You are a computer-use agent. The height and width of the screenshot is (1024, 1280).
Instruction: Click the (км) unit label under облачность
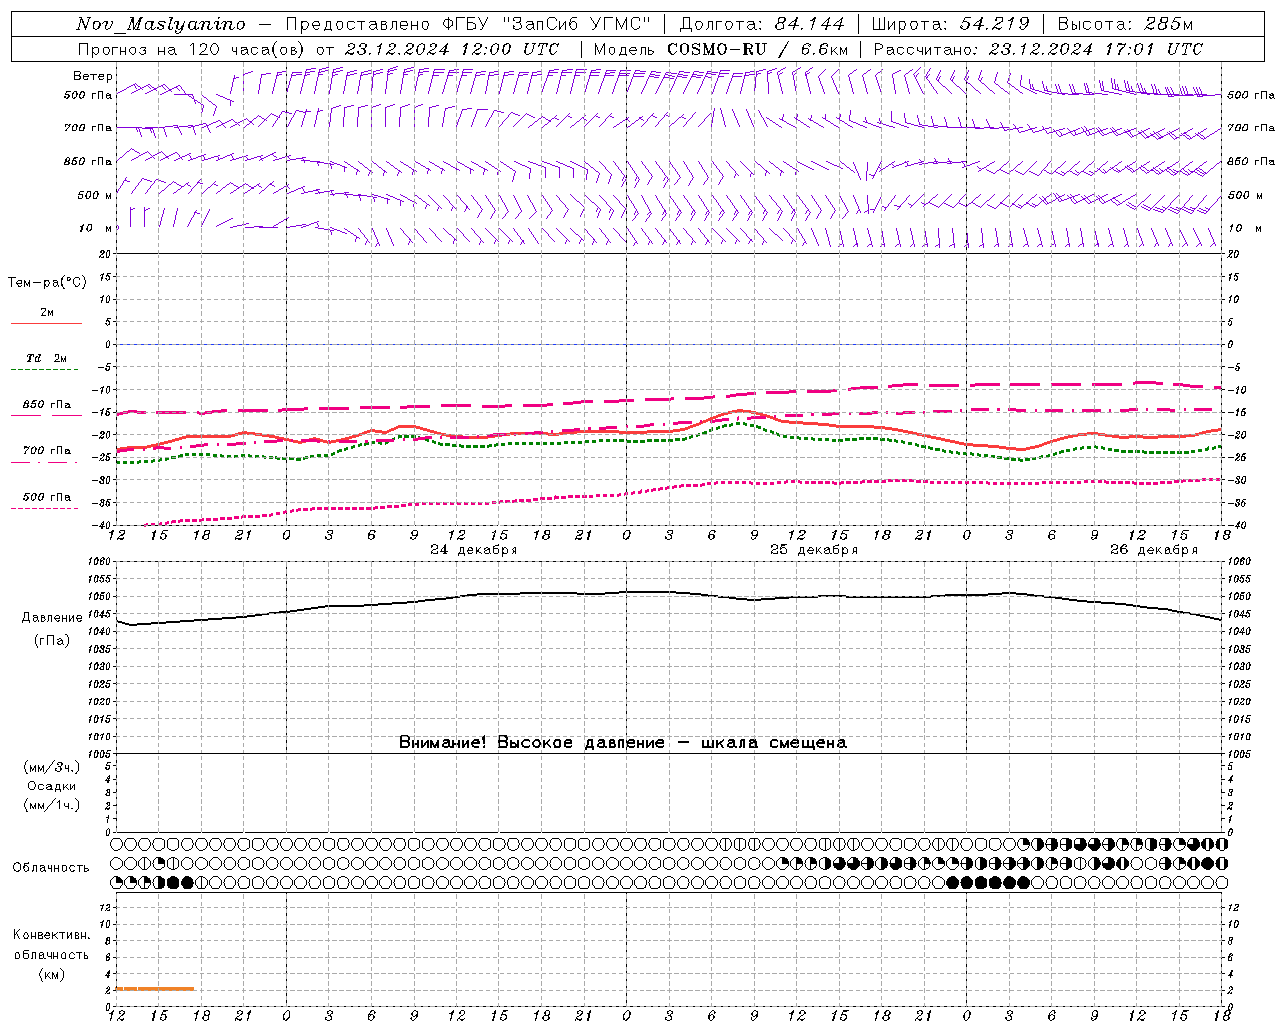pos(52,974)
